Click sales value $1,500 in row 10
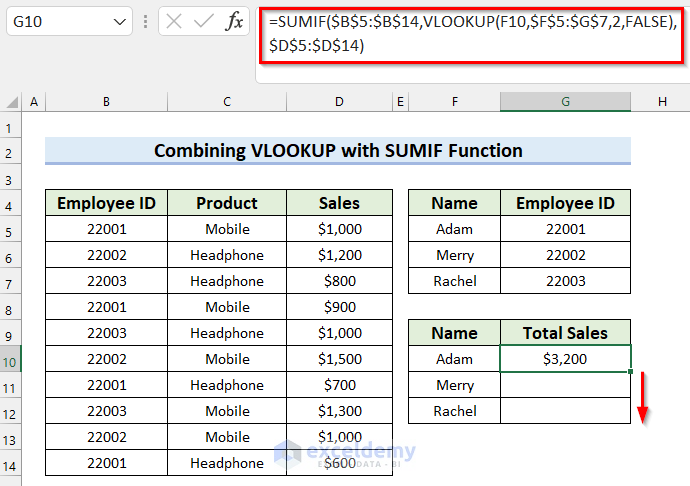 [x=339, y=359]
